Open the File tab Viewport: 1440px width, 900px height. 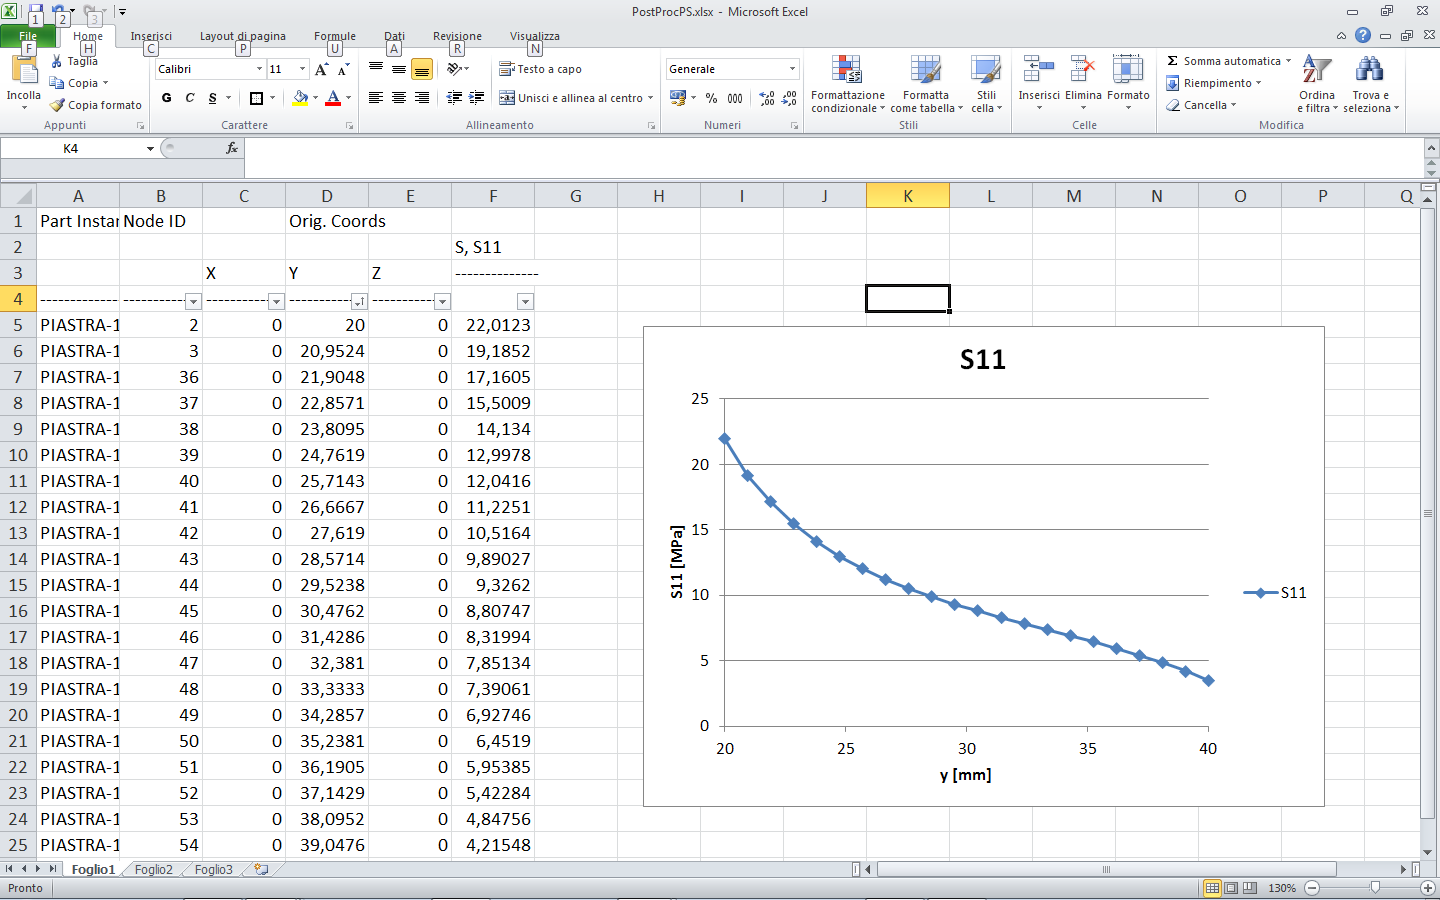28,36
